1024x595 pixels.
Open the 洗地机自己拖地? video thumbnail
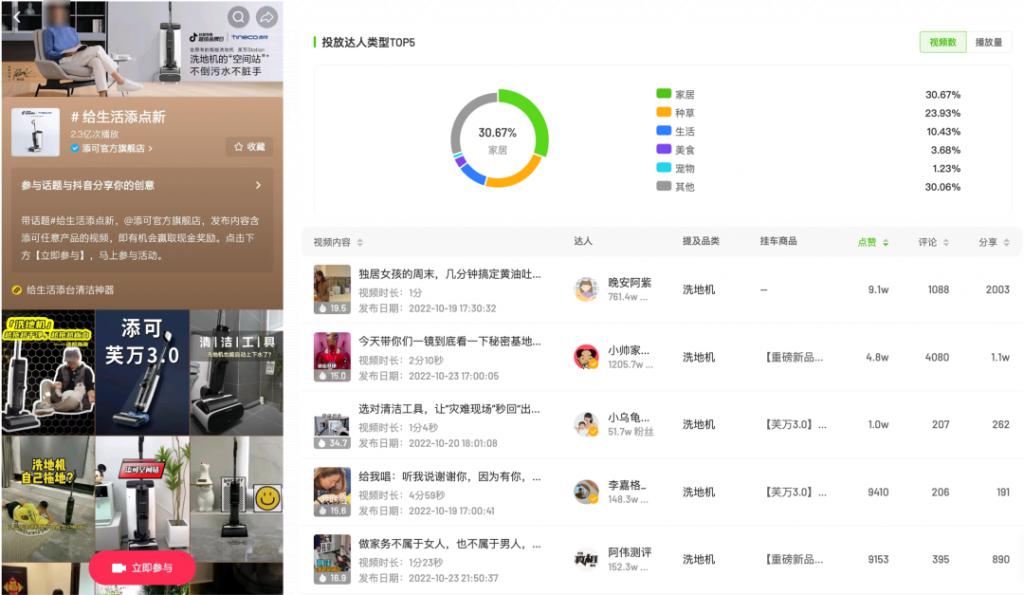[x=48, y=499]
